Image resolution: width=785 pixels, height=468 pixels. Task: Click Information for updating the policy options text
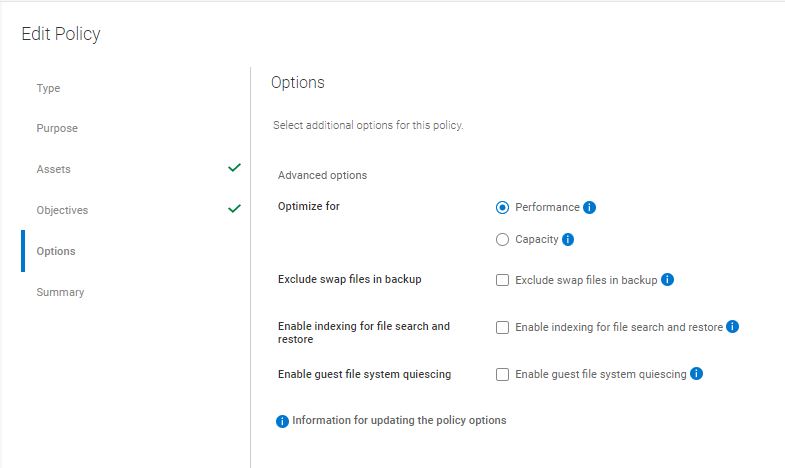coord(399,420)
